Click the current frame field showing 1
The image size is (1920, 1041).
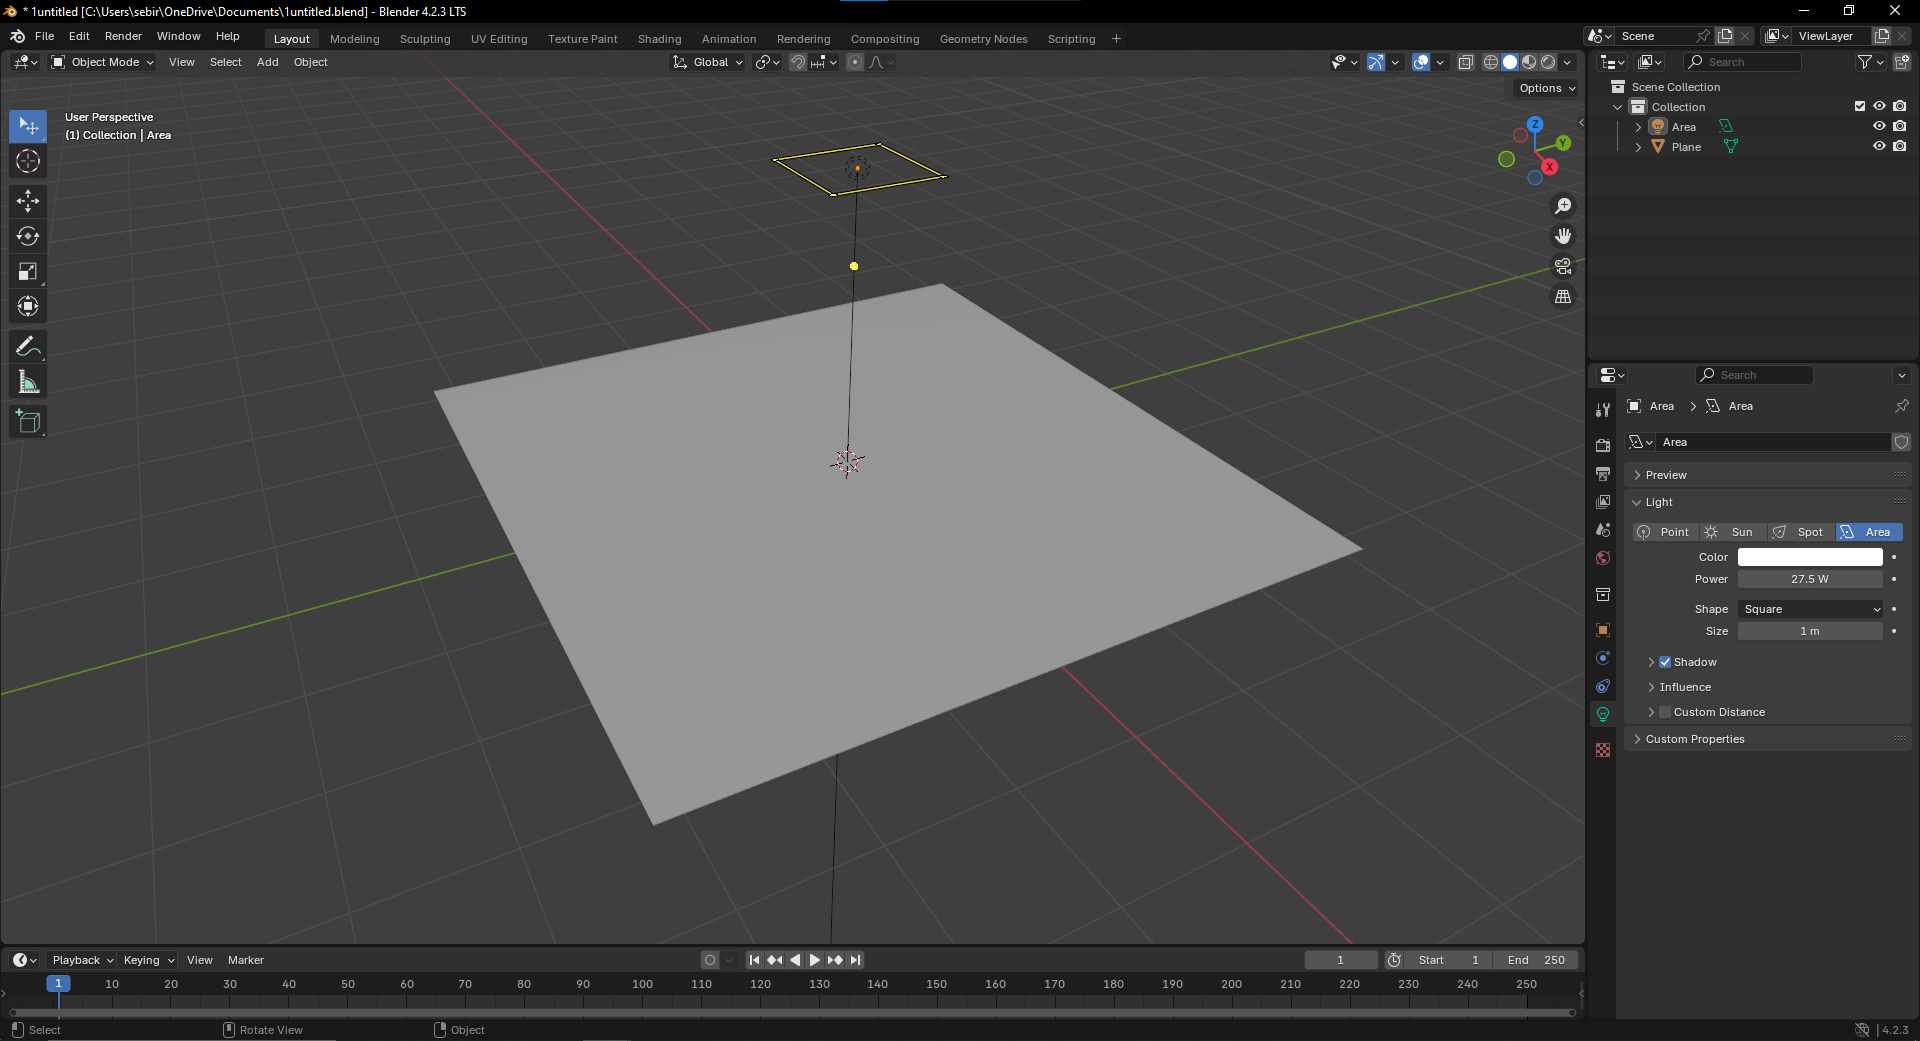pyautogui.click(x=1341, y=959)
